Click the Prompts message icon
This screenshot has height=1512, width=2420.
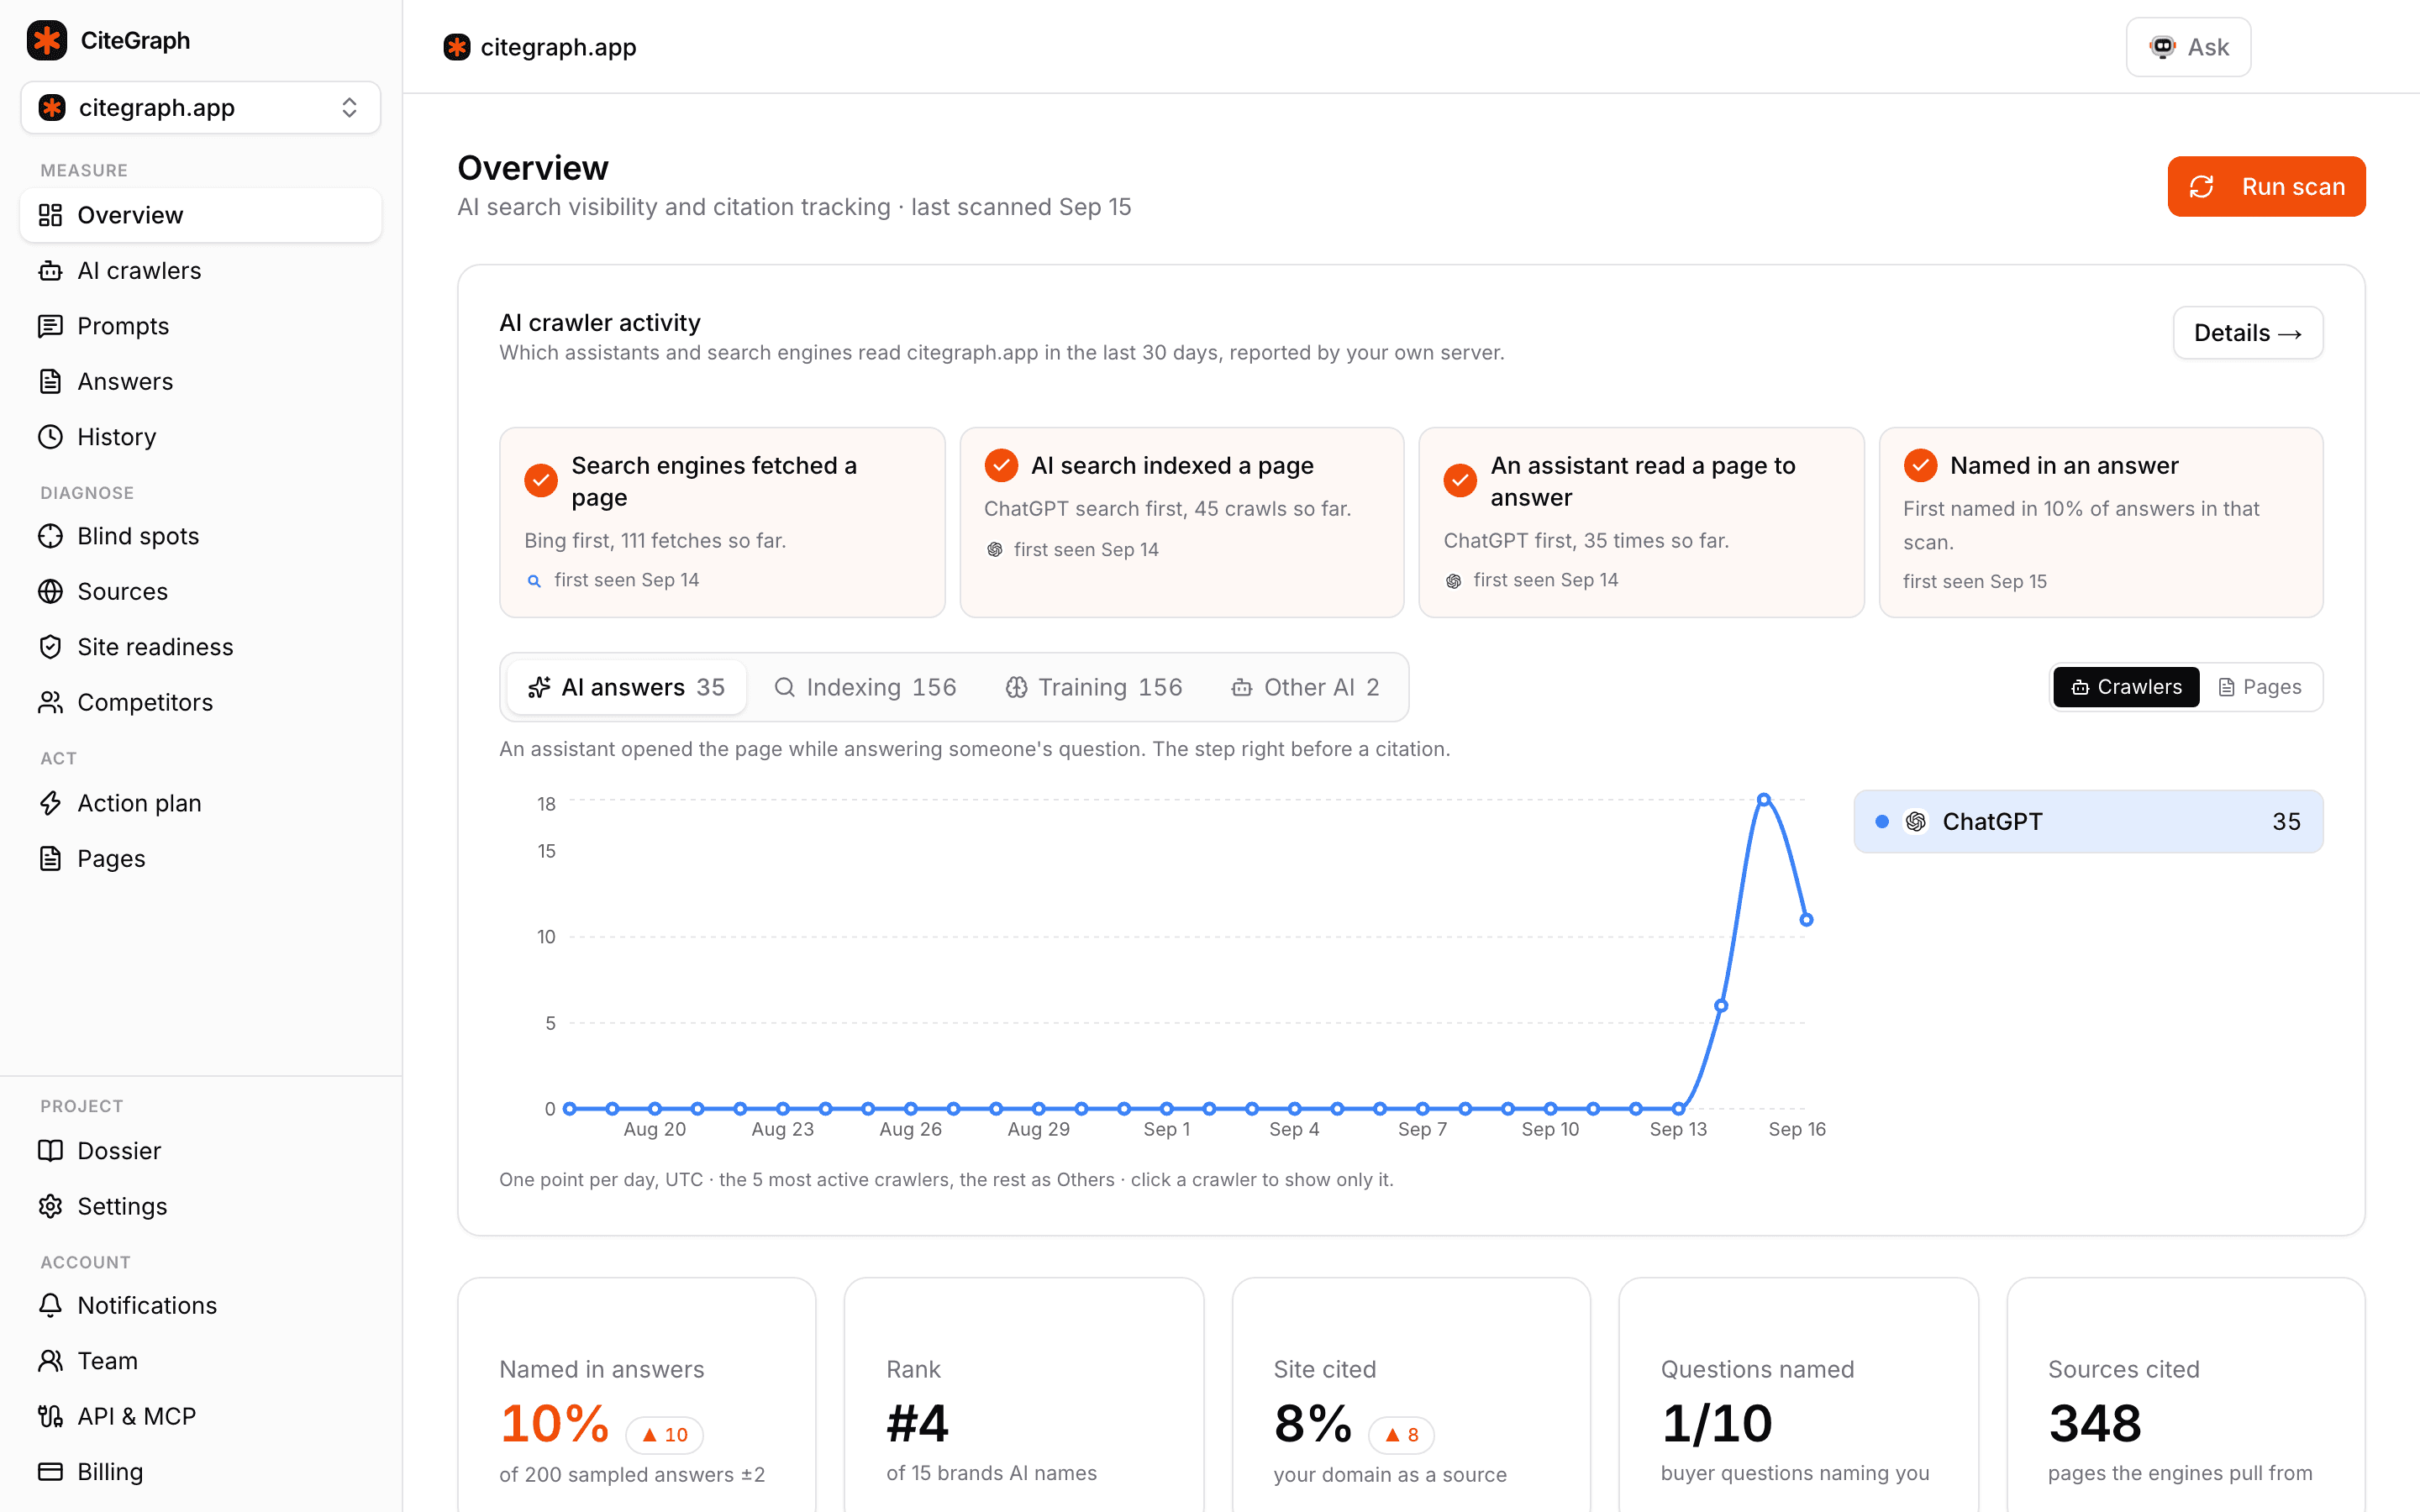pos(50,326)
